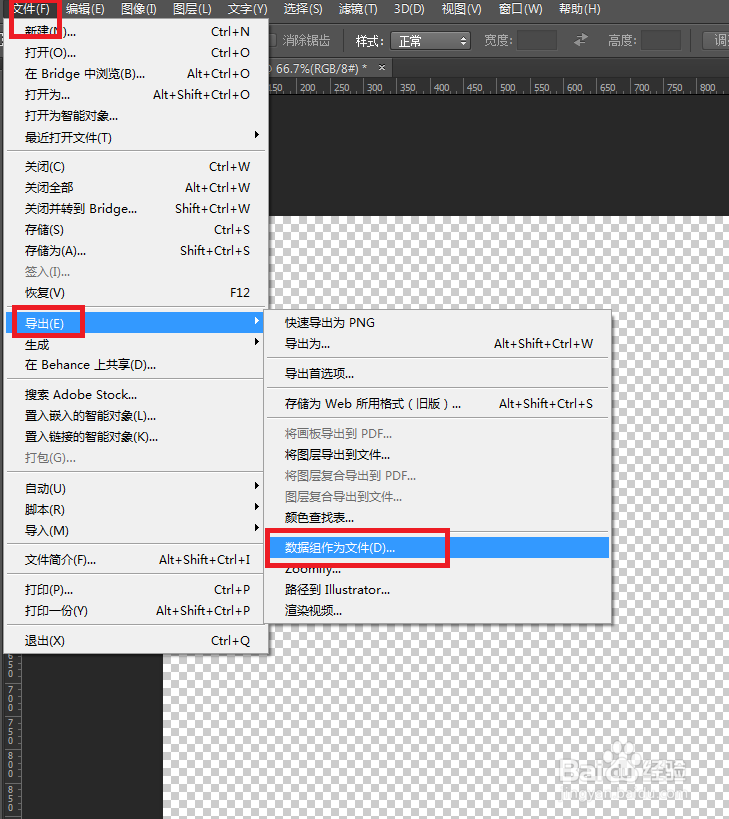Choose 打开为智能对象...

136,115
